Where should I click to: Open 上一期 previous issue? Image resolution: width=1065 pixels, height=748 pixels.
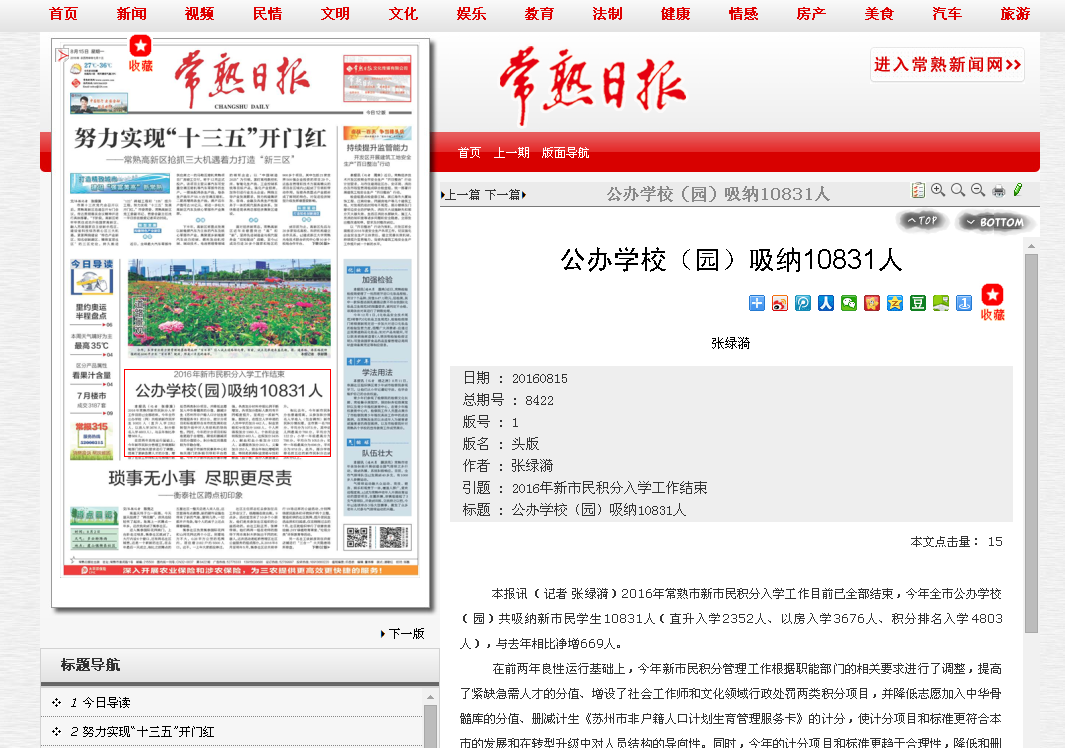[511, 152]
